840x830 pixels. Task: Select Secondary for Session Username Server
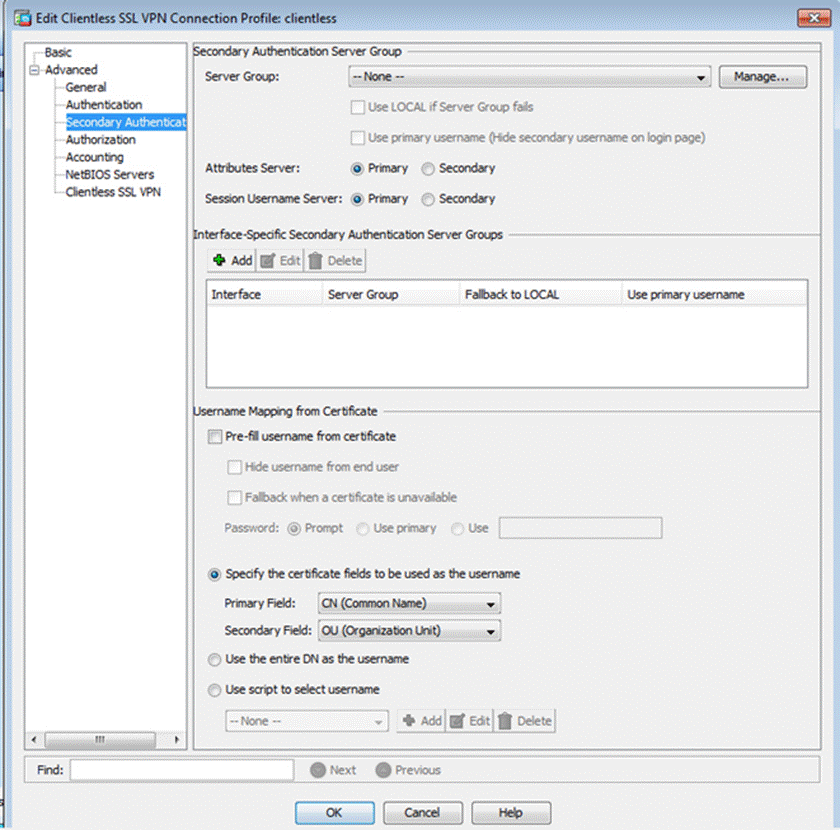pyautogui.click(x=428, y=199)
